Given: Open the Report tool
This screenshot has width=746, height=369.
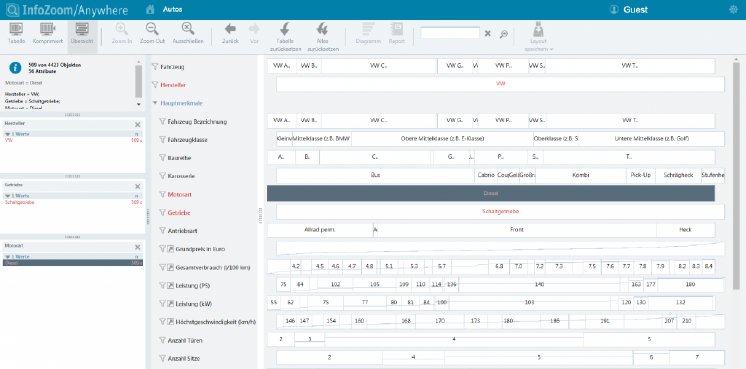Looking at the screenshot, I should point(396,33).
